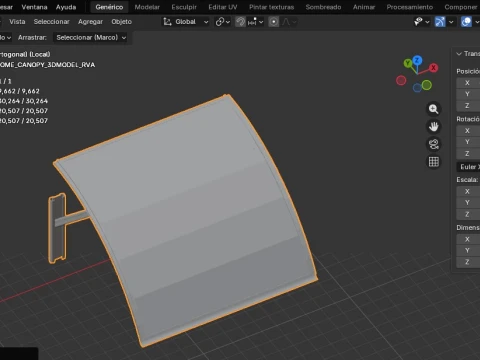The image size is (480, 360).
Task: Switch to the Modelar workspace tab
Action: pyautogui.click(x=147, y=7)
